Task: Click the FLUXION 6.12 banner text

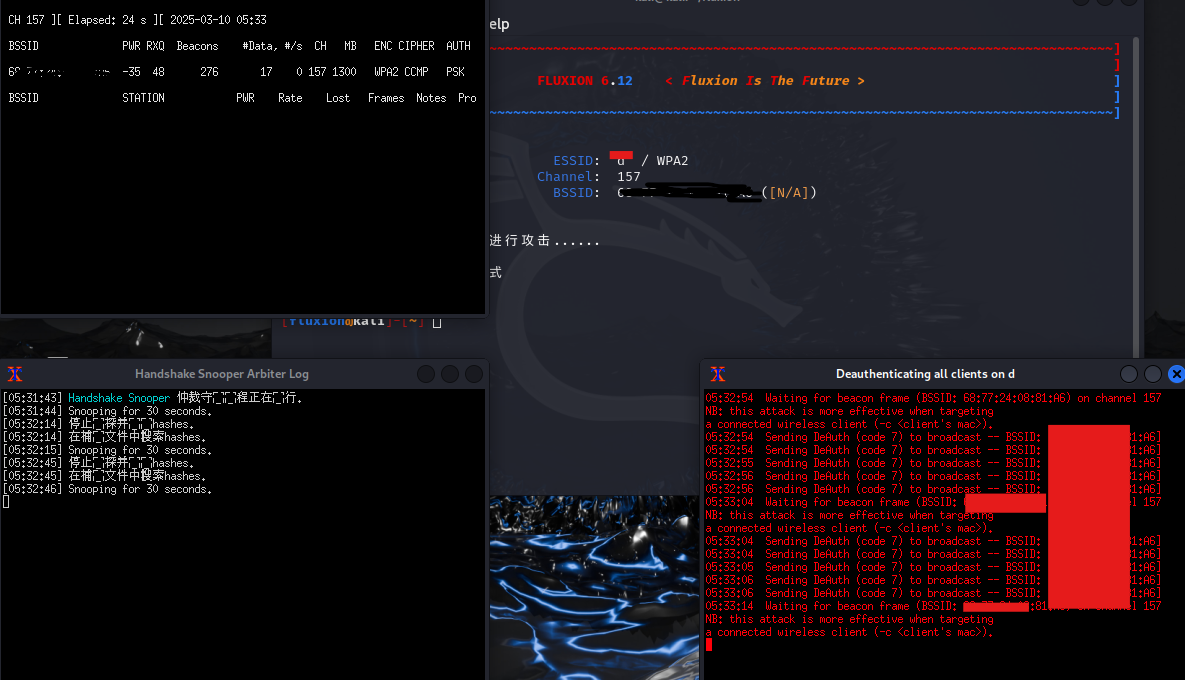Action: [585, 81]
